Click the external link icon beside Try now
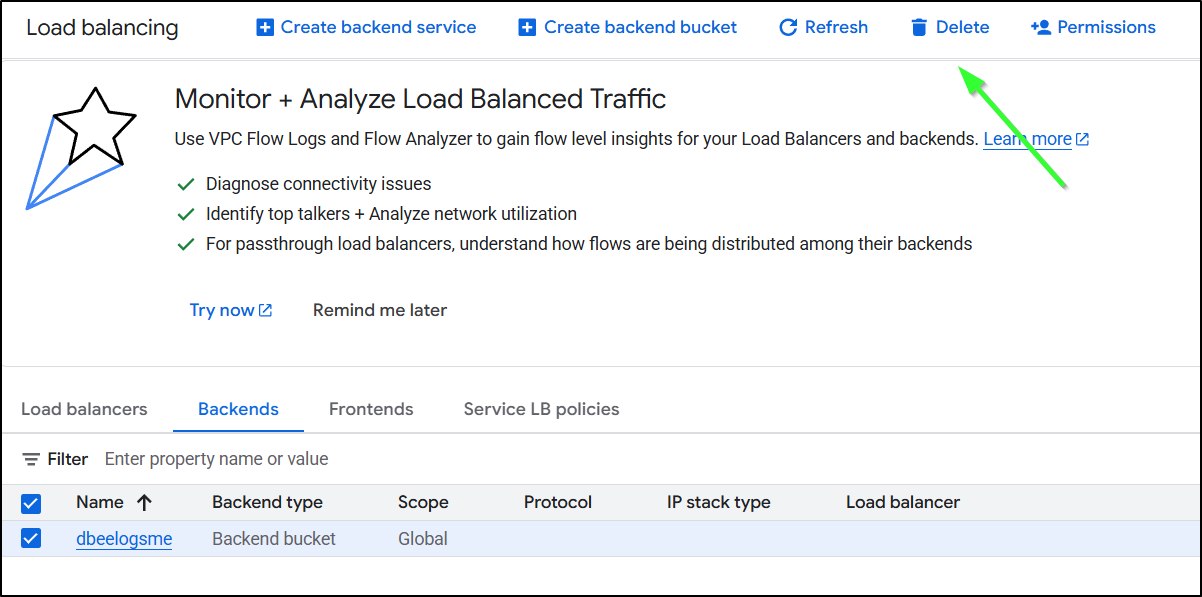1202x597 pixels. pos(266,310)
